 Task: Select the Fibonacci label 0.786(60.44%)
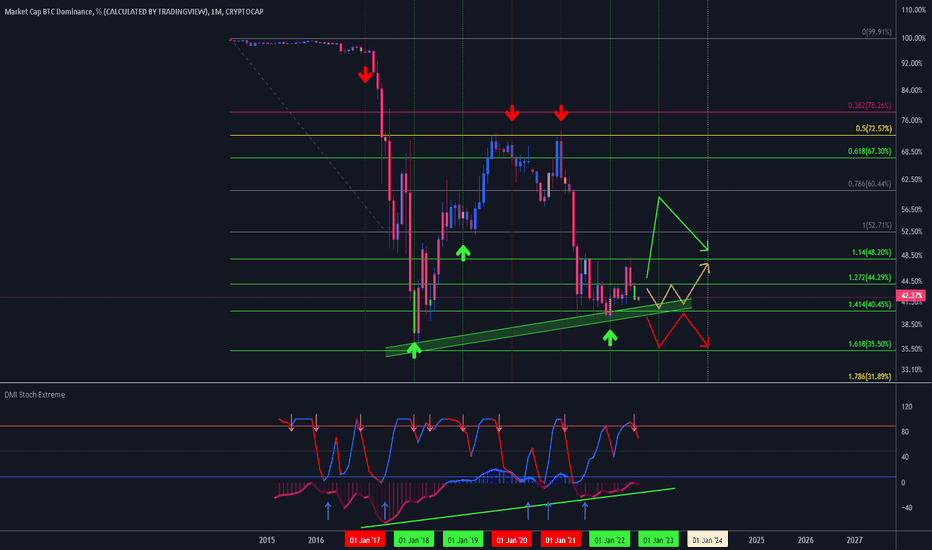coord(870,184)
